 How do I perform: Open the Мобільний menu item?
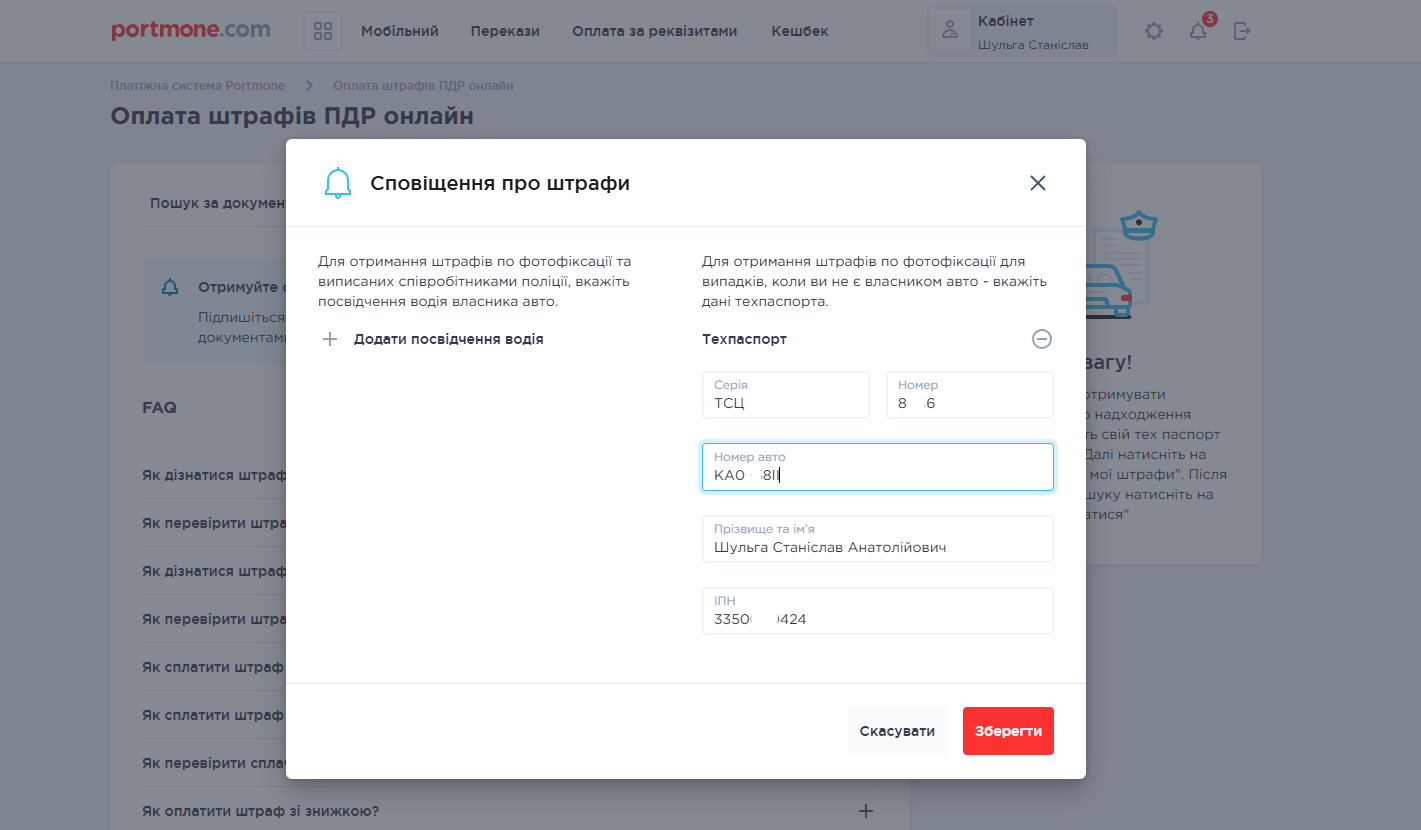point(399,31)
